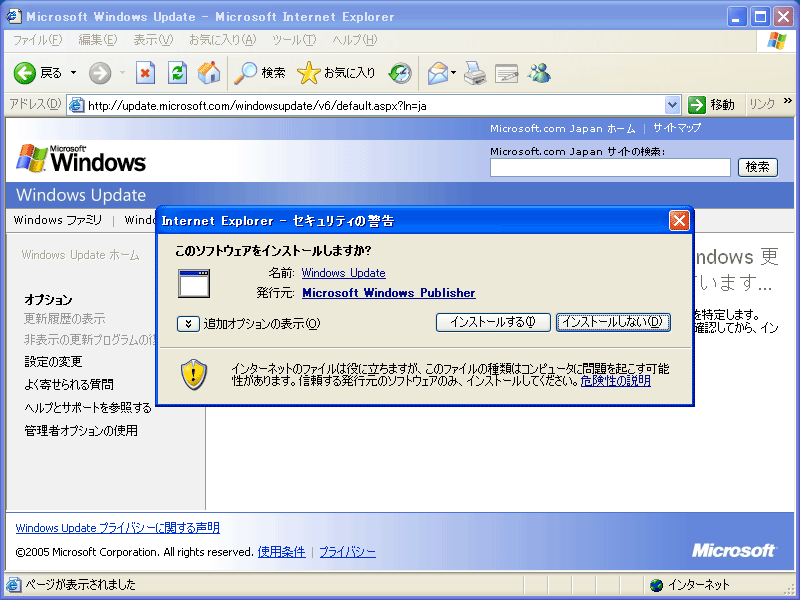Open the お気に入り(A) menu
Viewport: 800px width, 600px height.
click(x=222, y=40)
